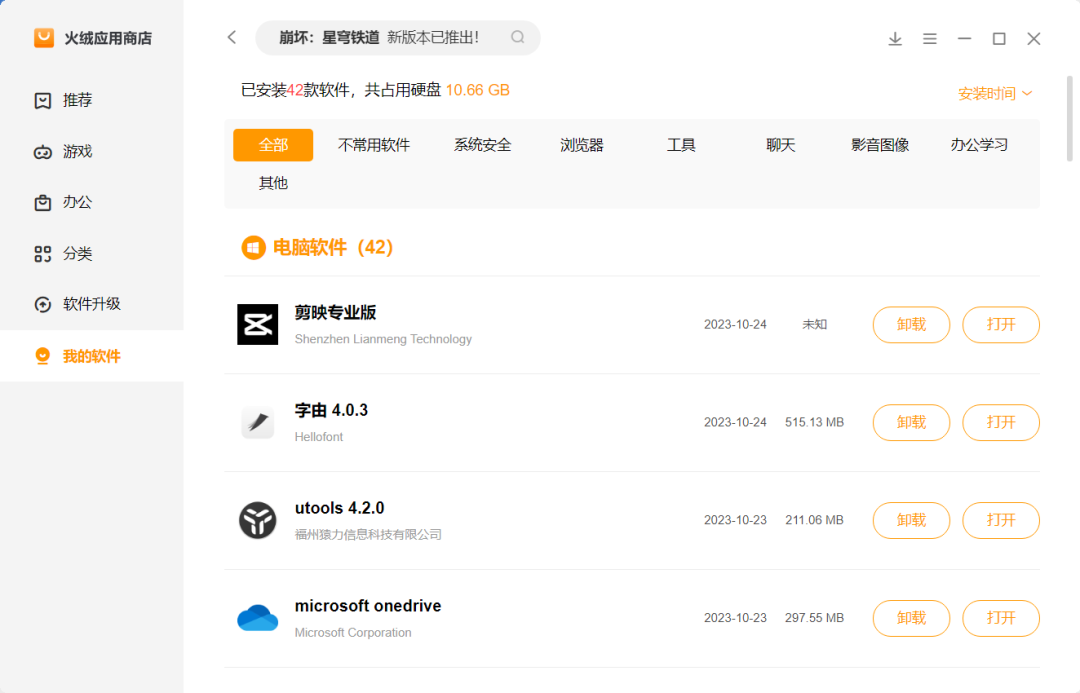Image resolution: width=1080 pixels, height=693 pixels.
Task: Click the 字由 app icon
Action: click(258, 422)
